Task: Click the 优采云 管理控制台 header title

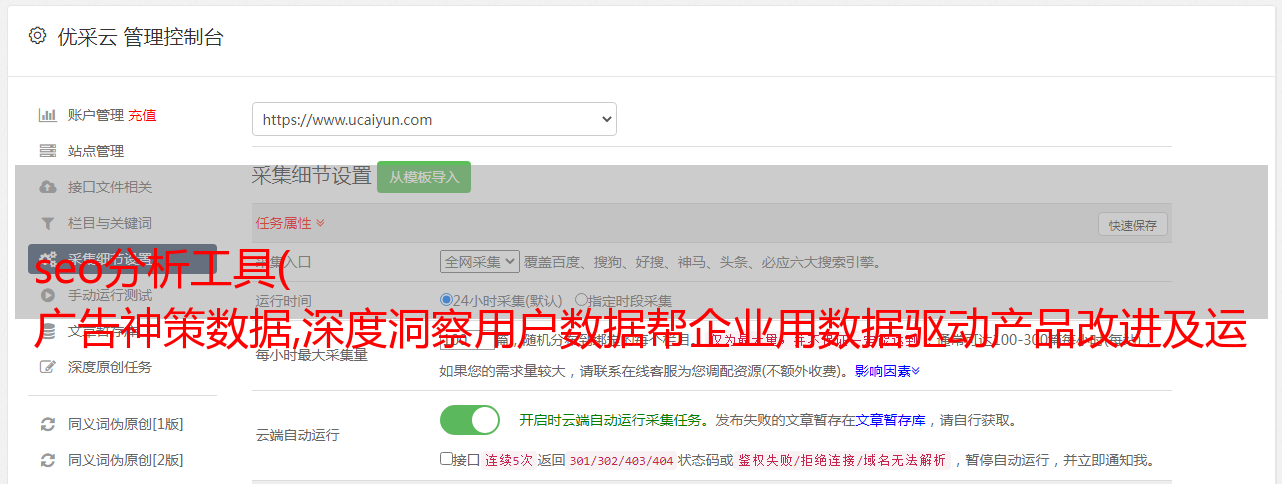Action: (140, 37)
